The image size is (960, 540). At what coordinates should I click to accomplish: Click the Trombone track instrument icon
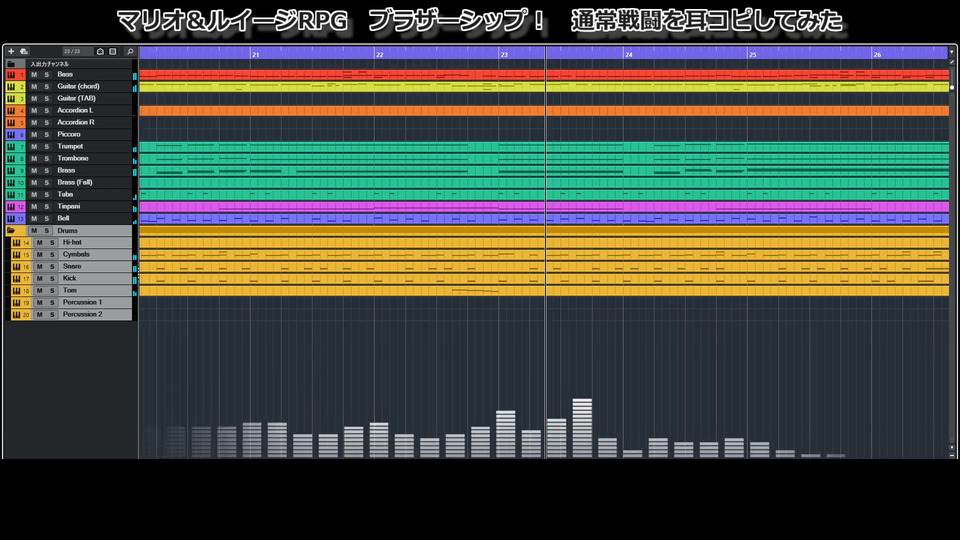pos(11,159)
